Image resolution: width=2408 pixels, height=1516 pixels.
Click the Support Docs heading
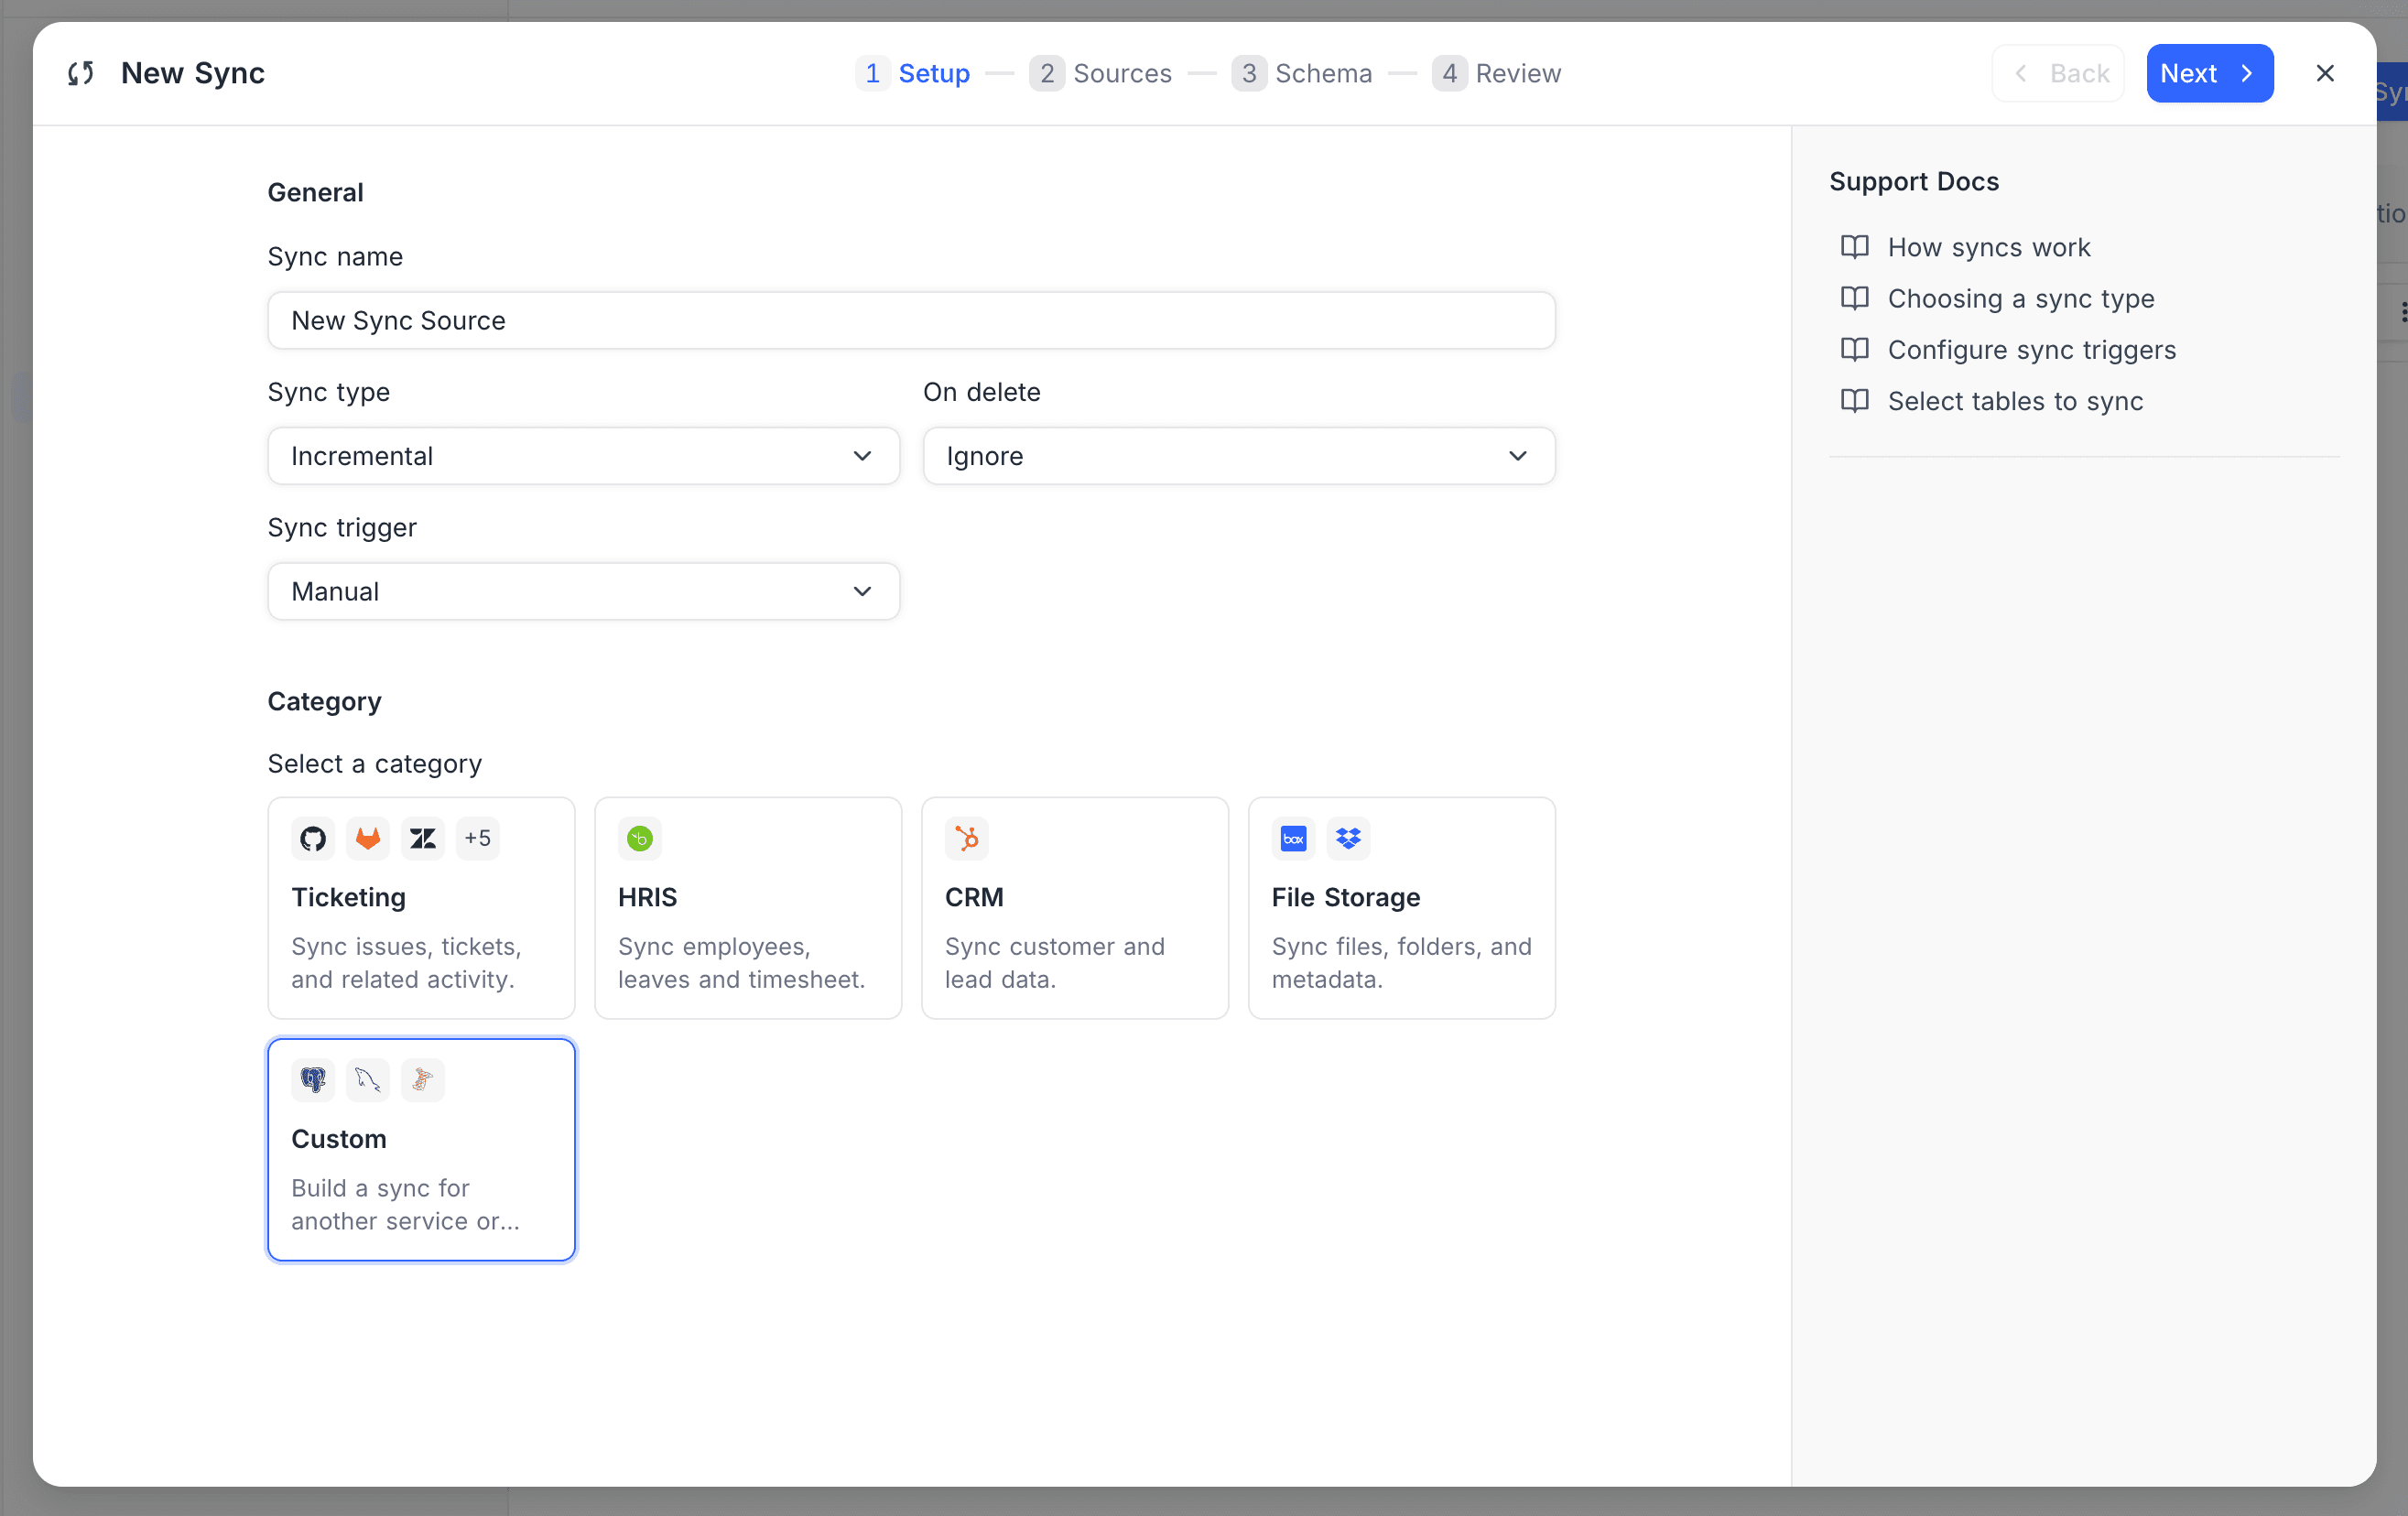[x=1914, y=181]
